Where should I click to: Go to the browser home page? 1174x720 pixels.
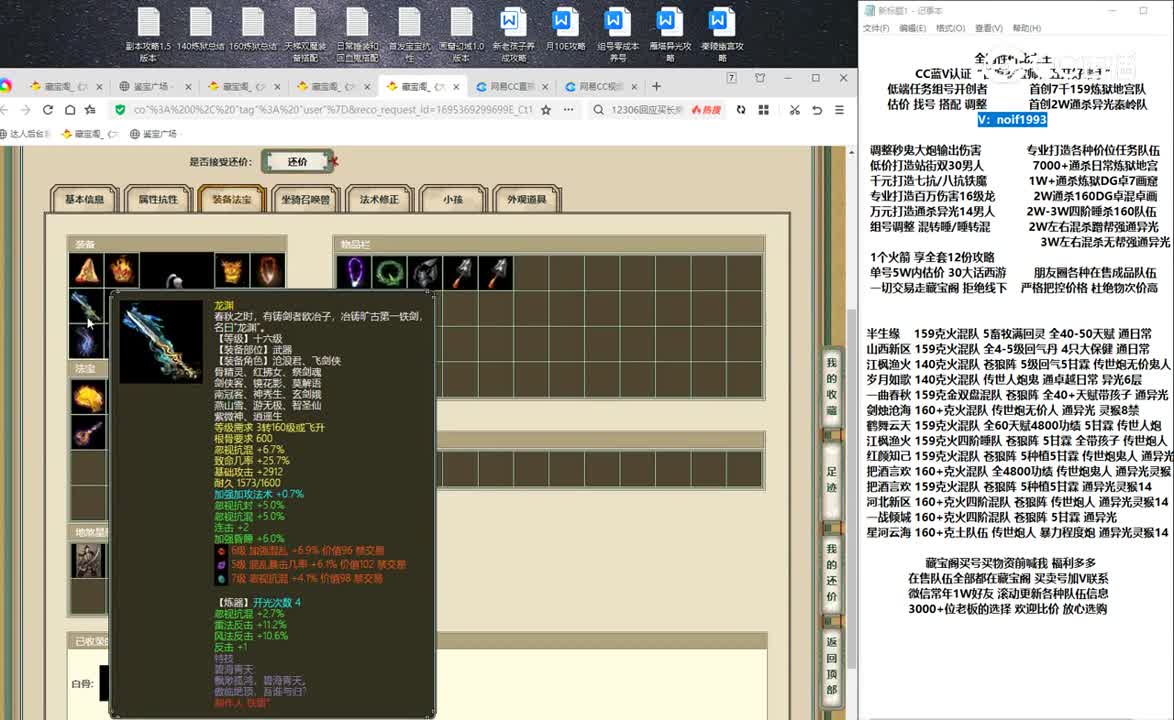70,110
